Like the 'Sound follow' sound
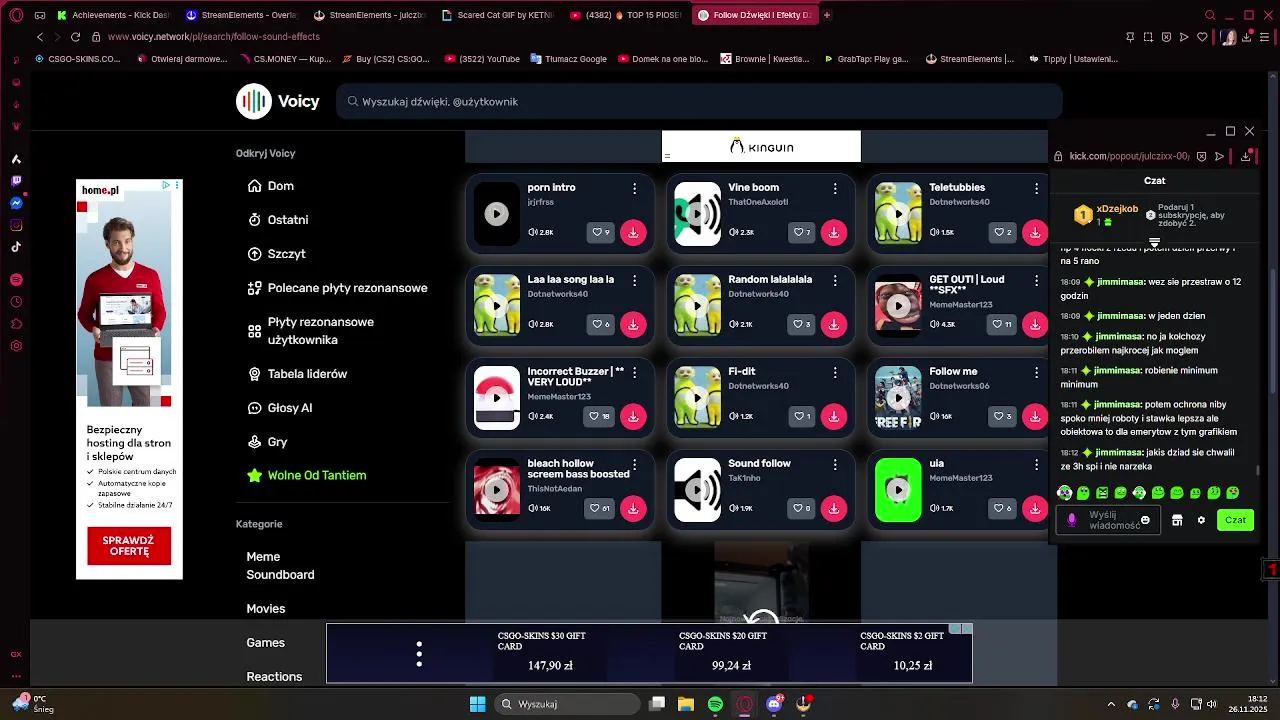1280x720 pixels. click(802, 508)
